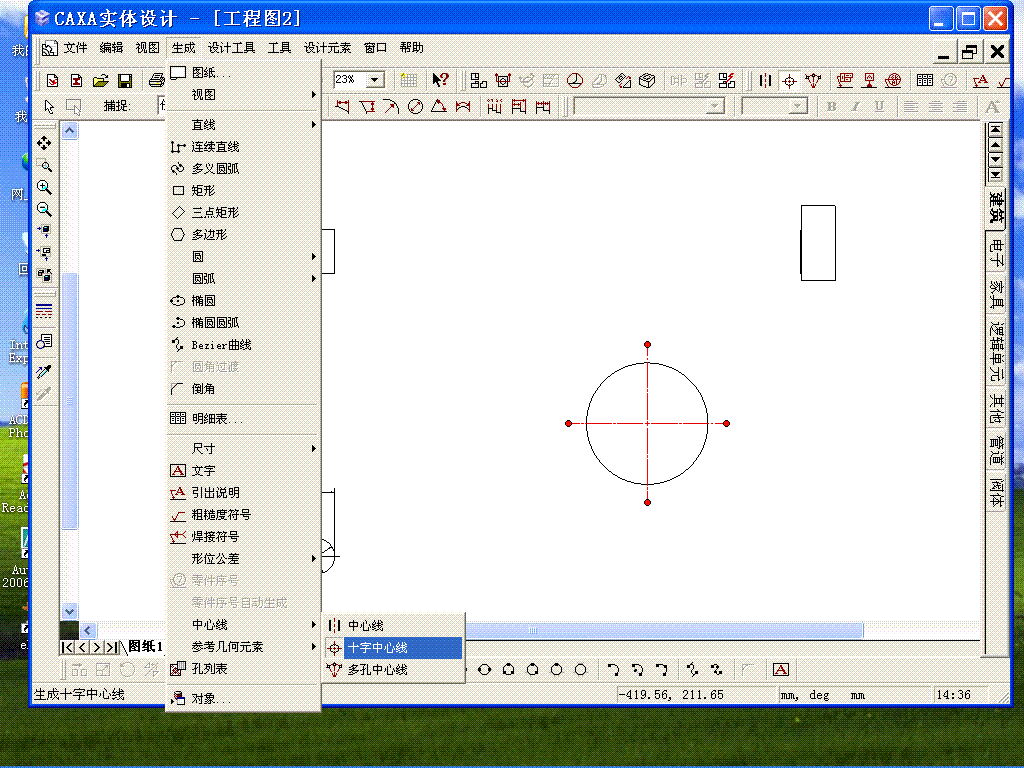Screen dimensions: 1024x768
Task: Switch to the 电子 catalog tab
Action: 996,251
